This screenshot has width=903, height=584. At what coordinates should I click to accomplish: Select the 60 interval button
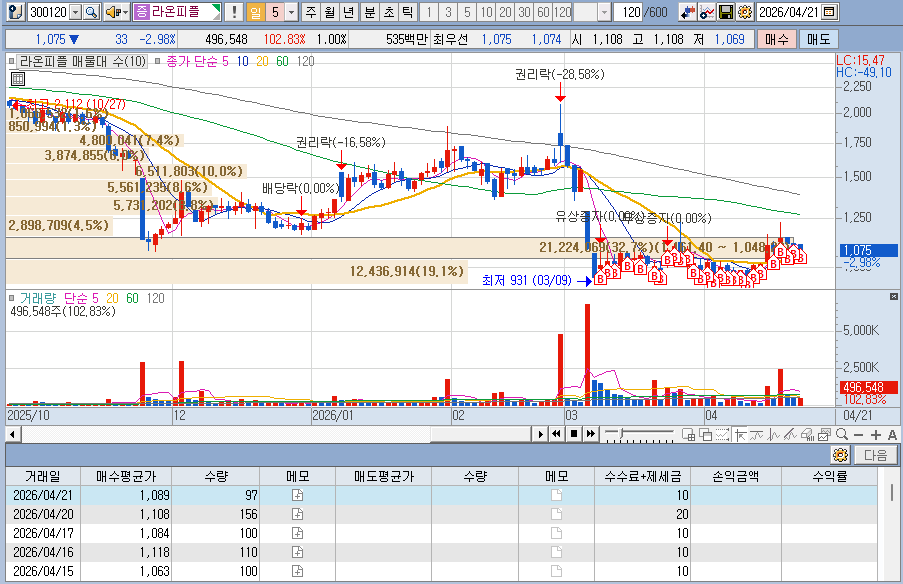(544, 12)
